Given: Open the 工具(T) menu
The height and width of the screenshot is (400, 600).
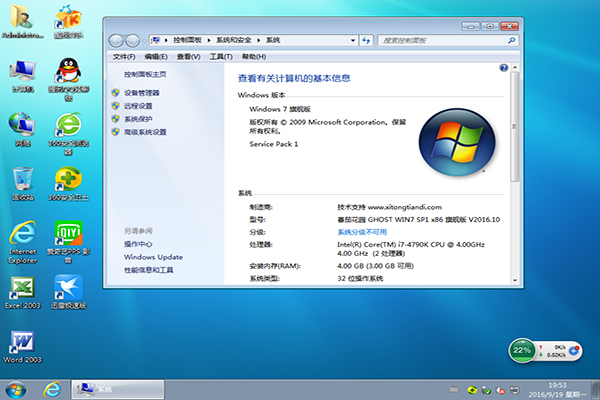Looking at the screenshot, I should point(221,57).
